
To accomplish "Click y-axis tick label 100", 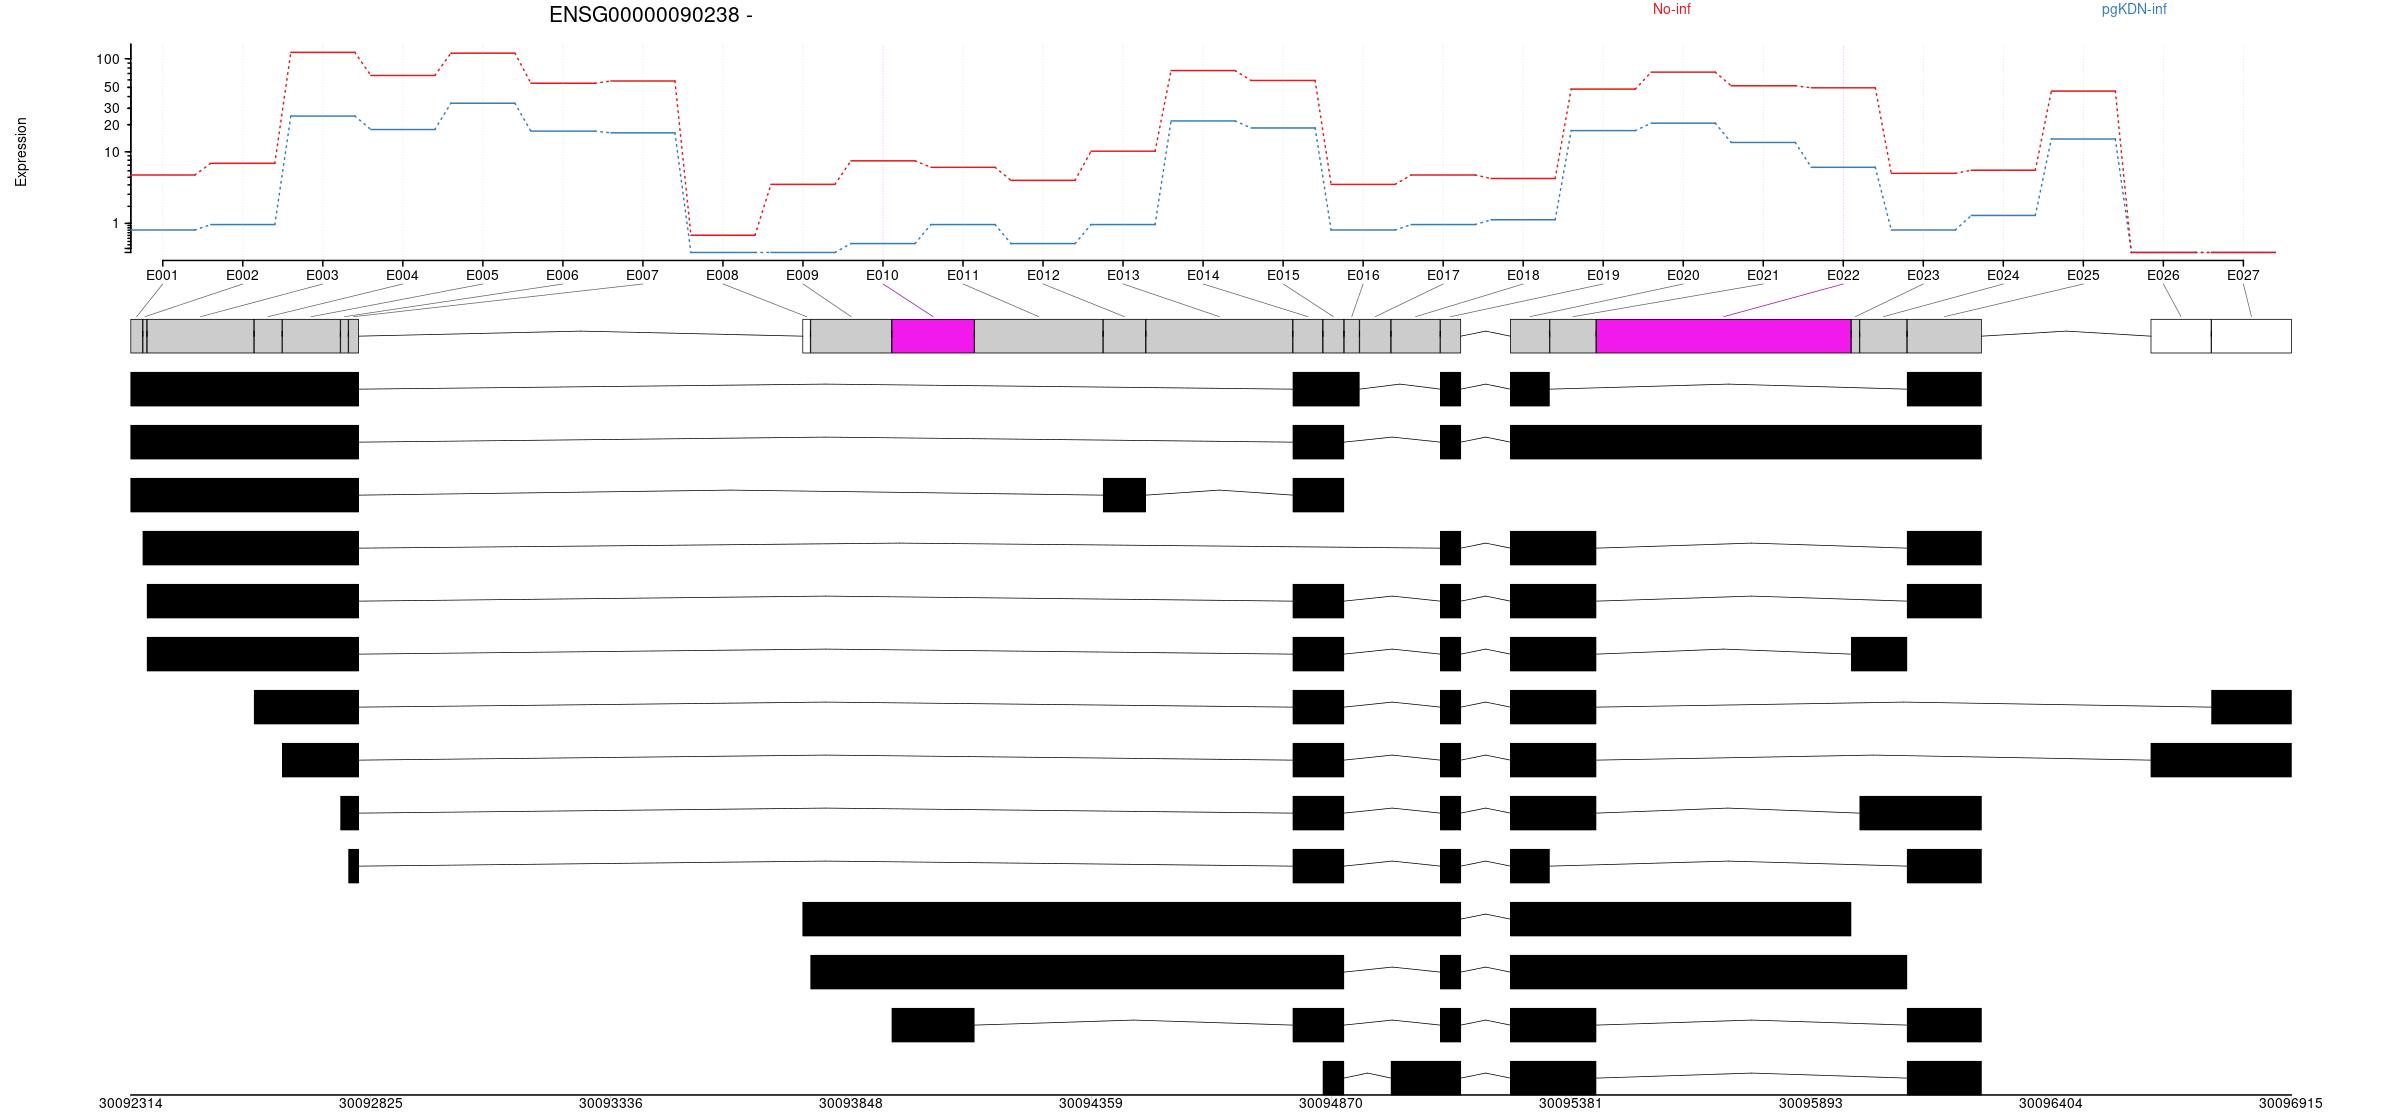I will pyautogui.click(x=108, y=60).
